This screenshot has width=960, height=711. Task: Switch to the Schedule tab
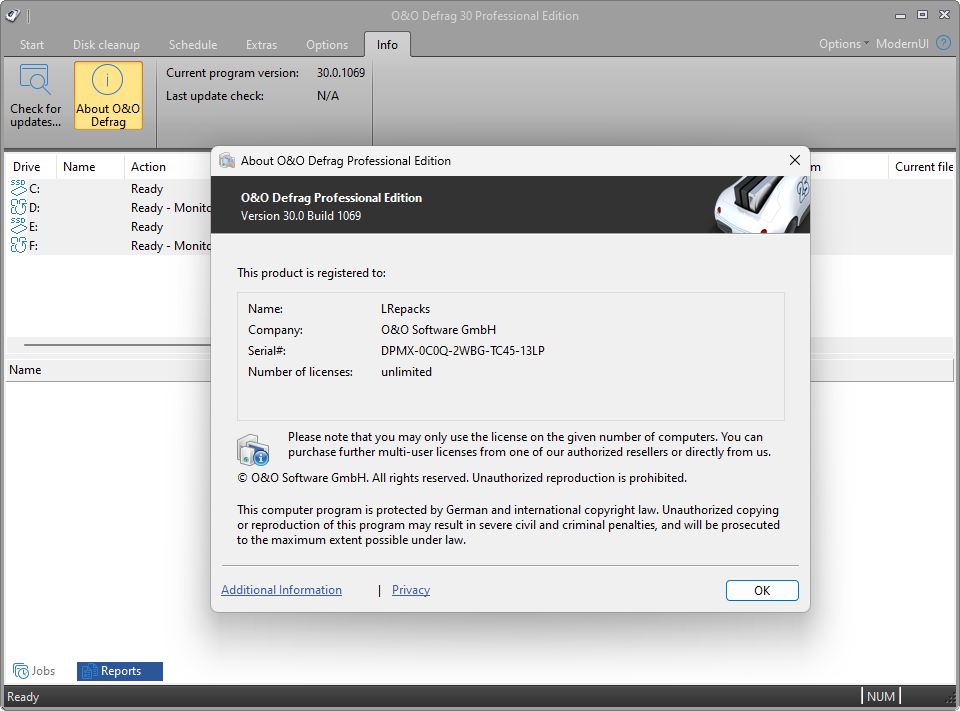193,45
